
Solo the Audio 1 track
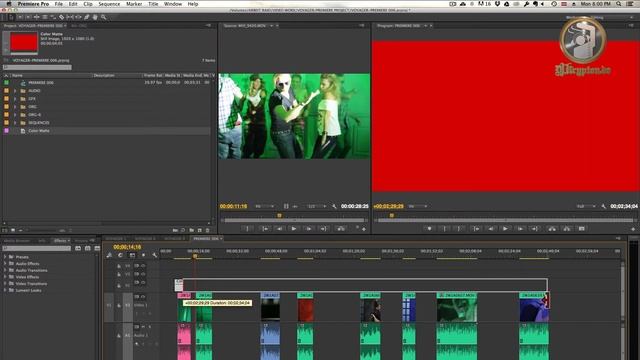click(x=149, y=327)
